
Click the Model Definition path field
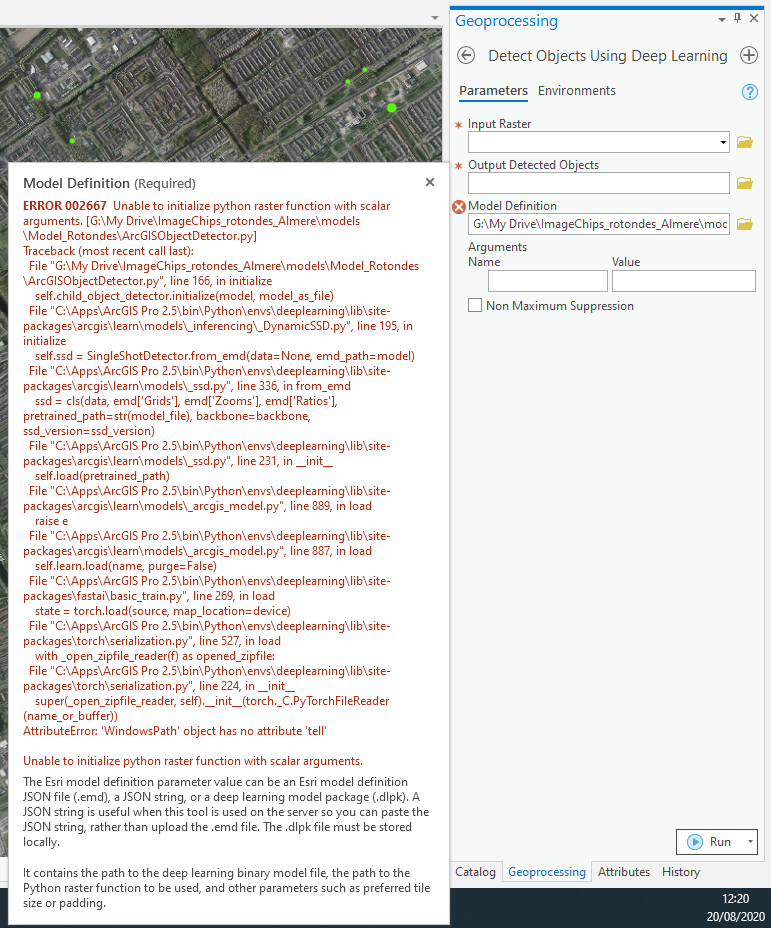tap(599, 224)
